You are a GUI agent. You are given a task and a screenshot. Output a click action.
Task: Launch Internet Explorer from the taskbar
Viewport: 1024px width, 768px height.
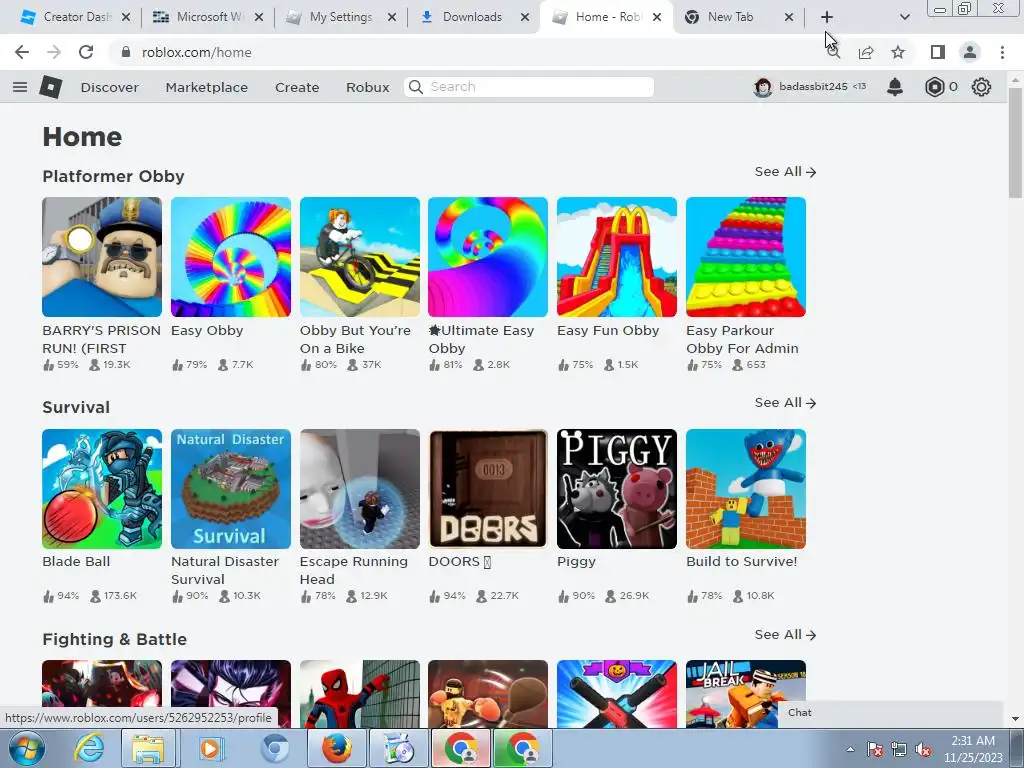tap(89, 748)
